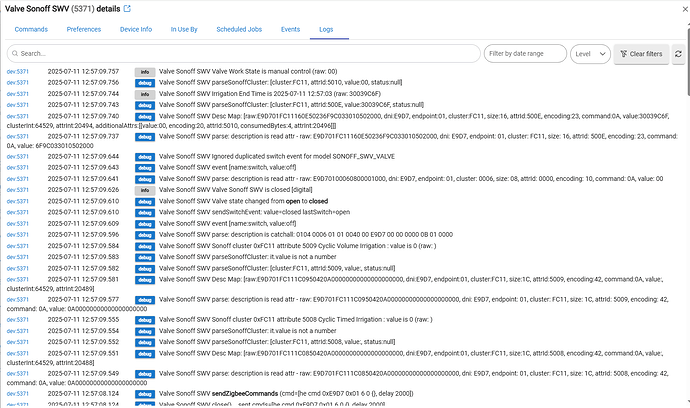Click 'Valve state changed from open to closed' message
Screen dimensions: 690x408
coord(243,201)
